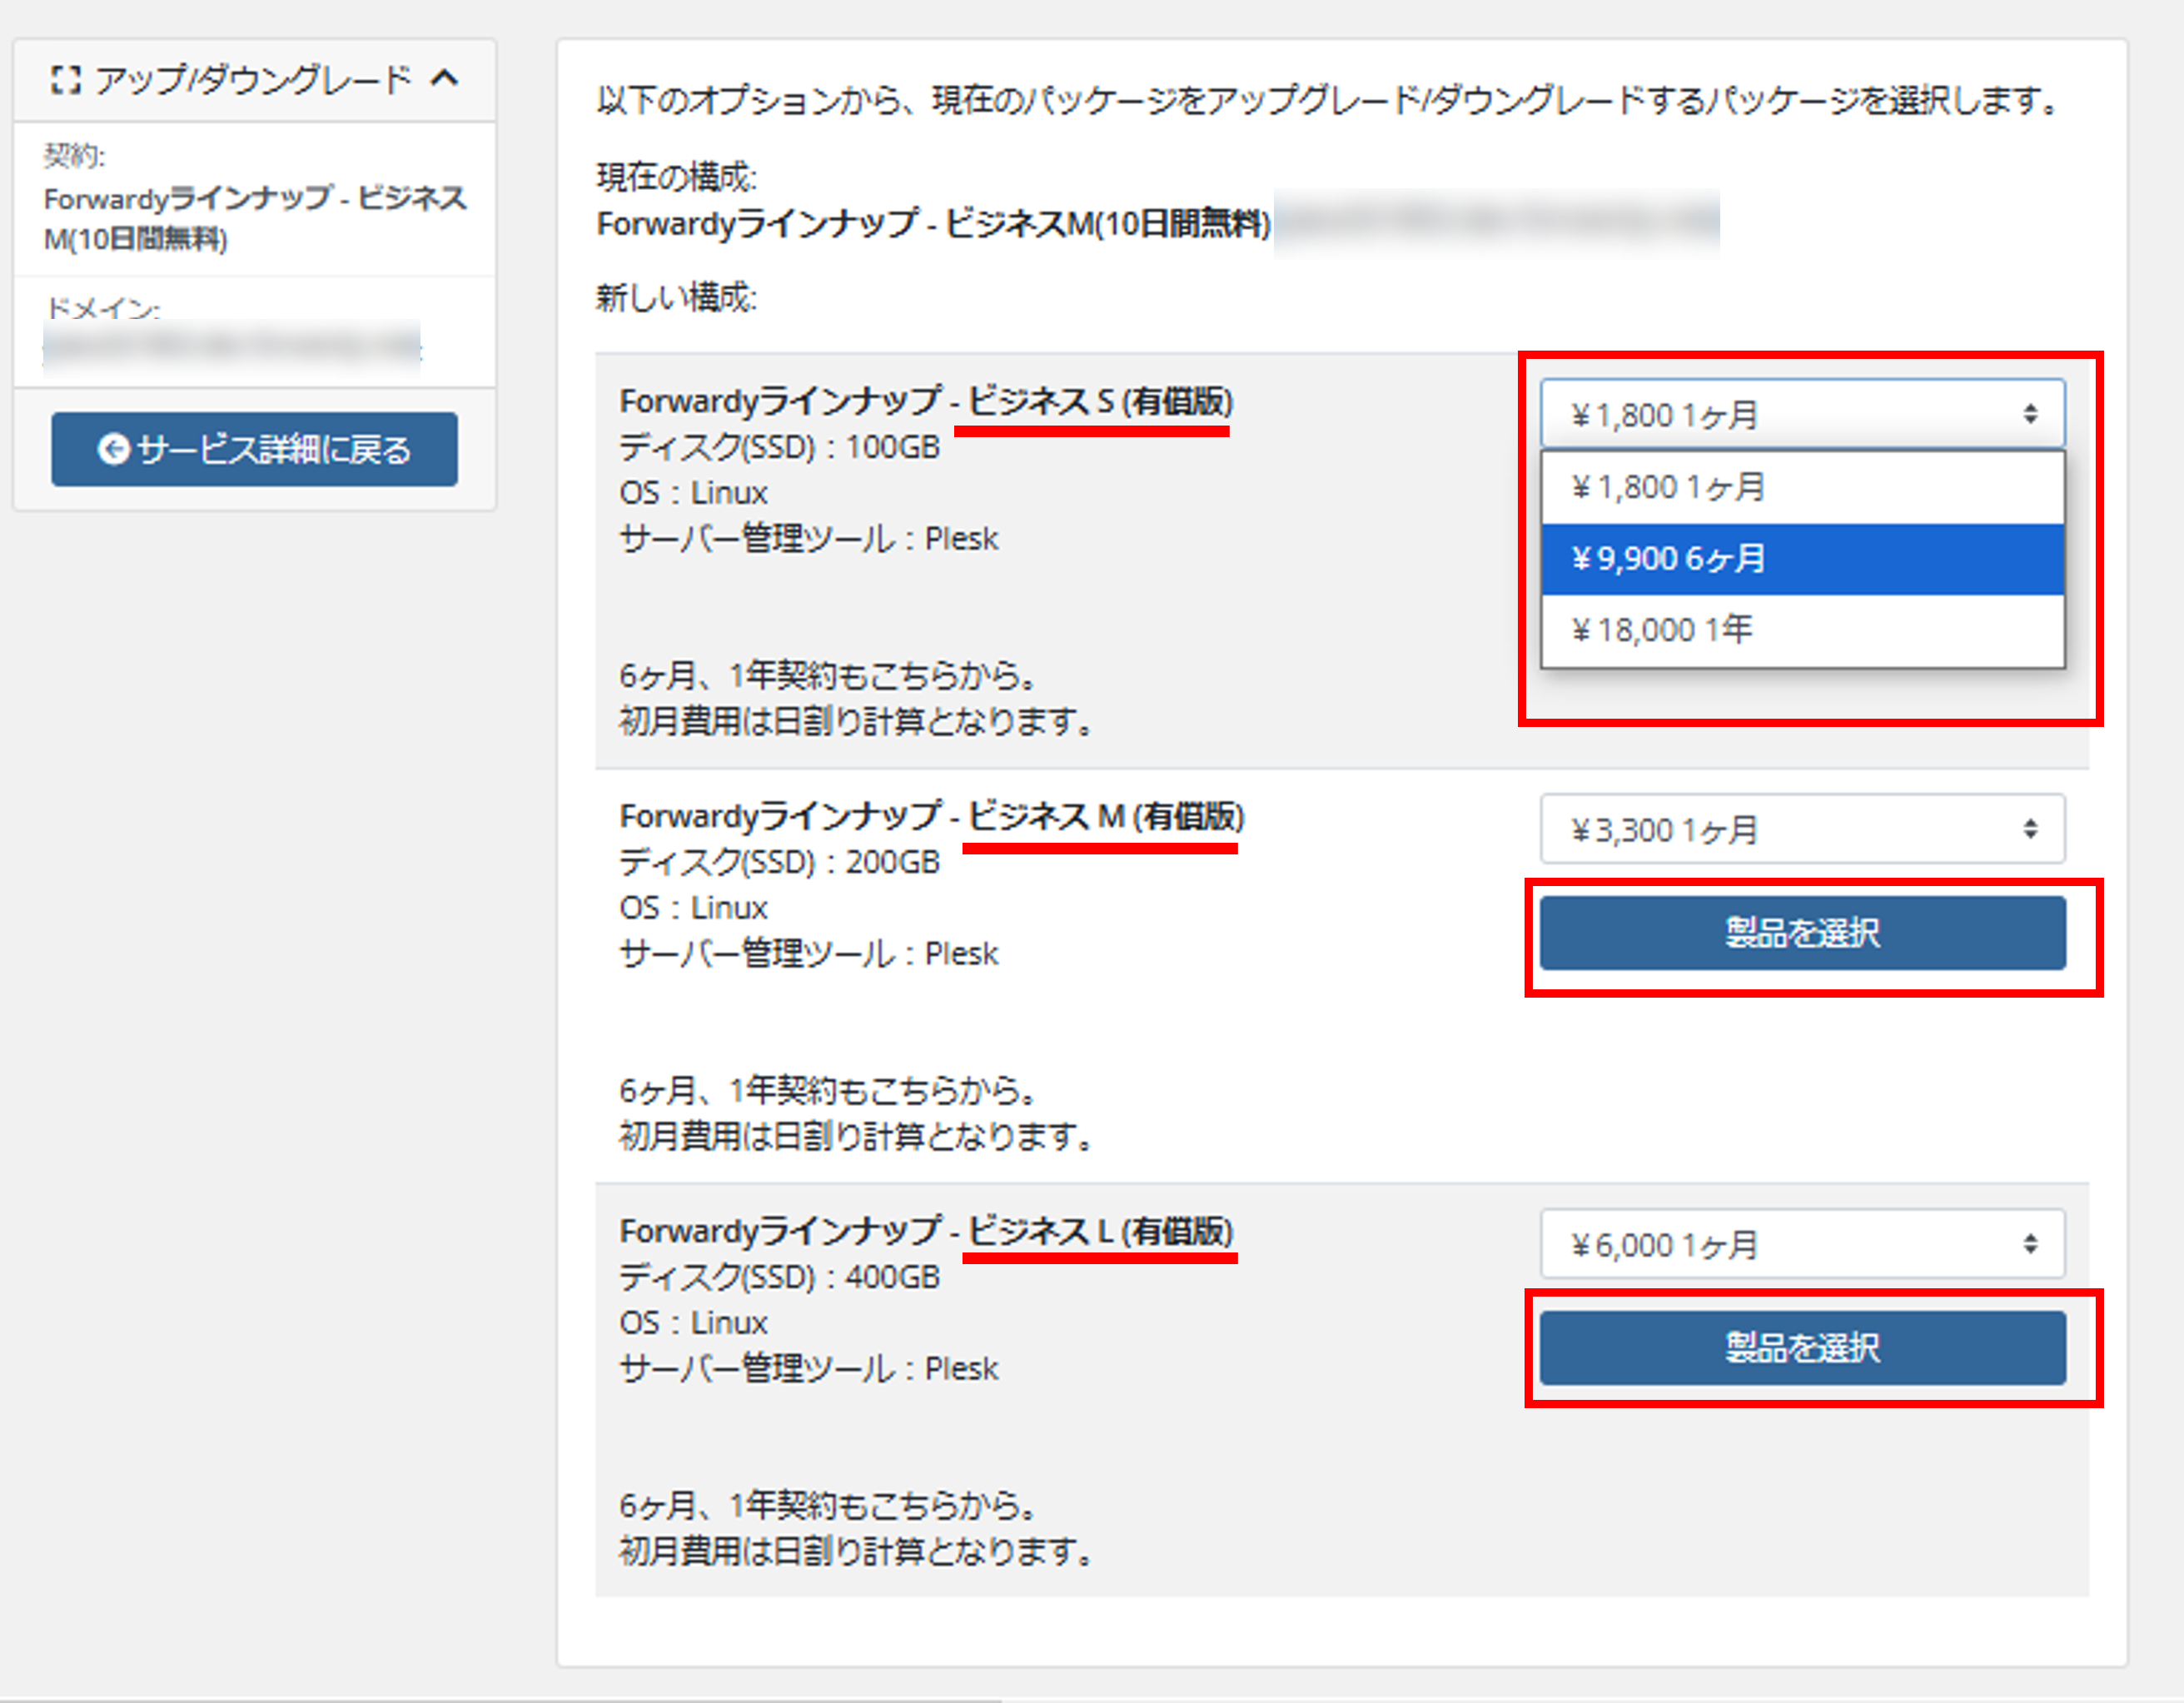The width and height of the screenshot is (2184, 1703).
Task: Open the ビジネス M ¥3,300 1ヶ月 dropdown
Action: (x=1802, y=828)
